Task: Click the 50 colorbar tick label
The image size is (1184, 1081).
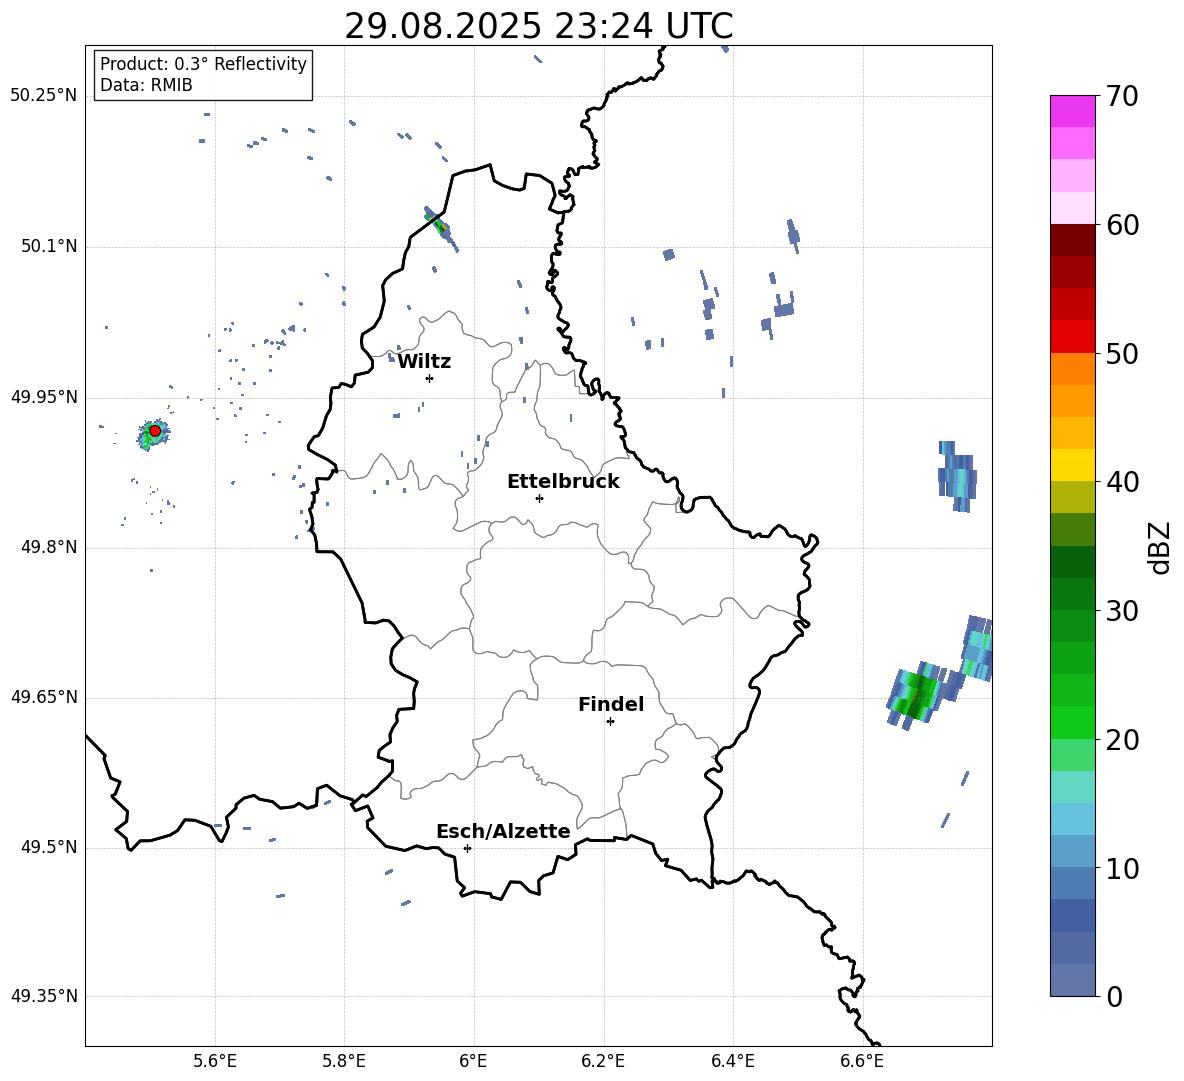Action: [x=1121, y=354]
